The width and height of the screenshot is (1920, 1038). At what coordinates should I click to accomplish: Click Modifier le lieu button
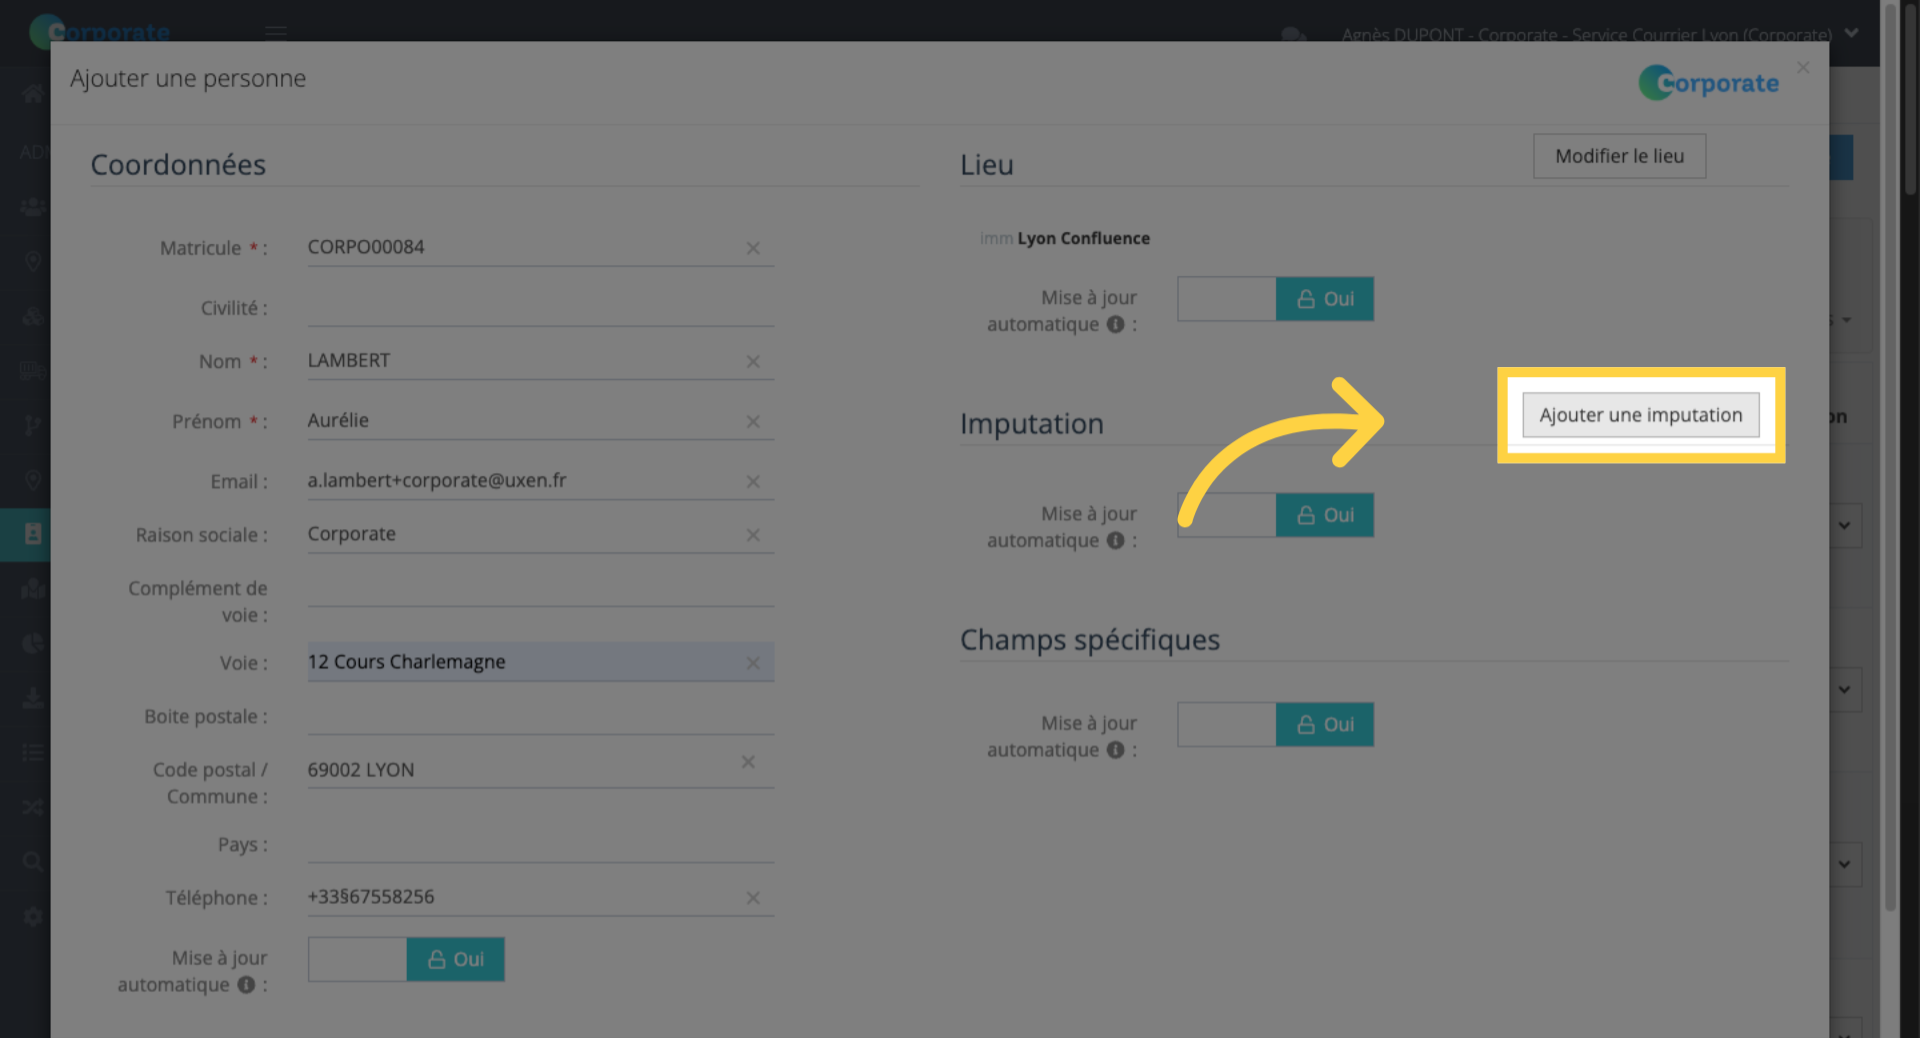1619,156
